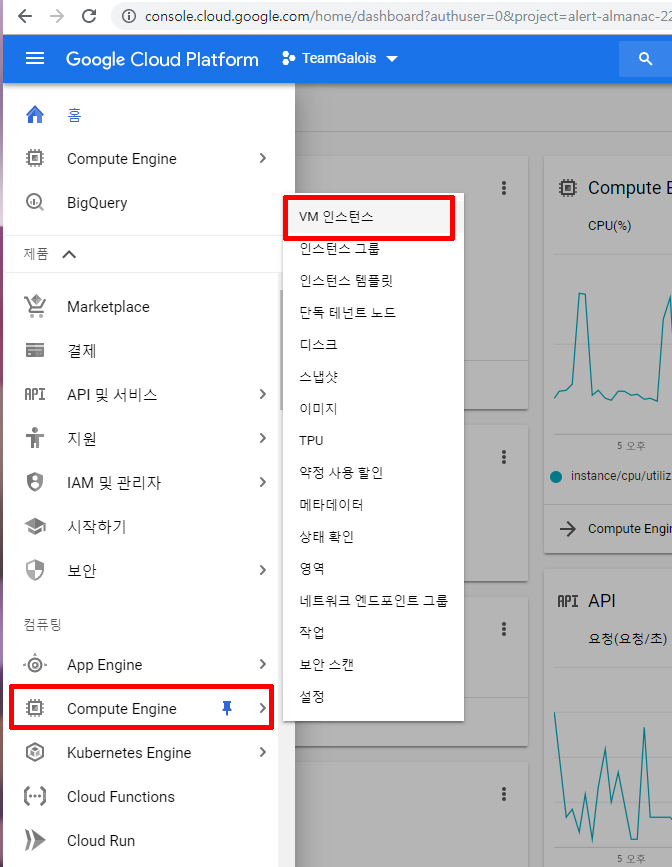The width and height of the screenshot is (672, 867).
Task: Reload the page with refresh icon
Action: (89, 16)
